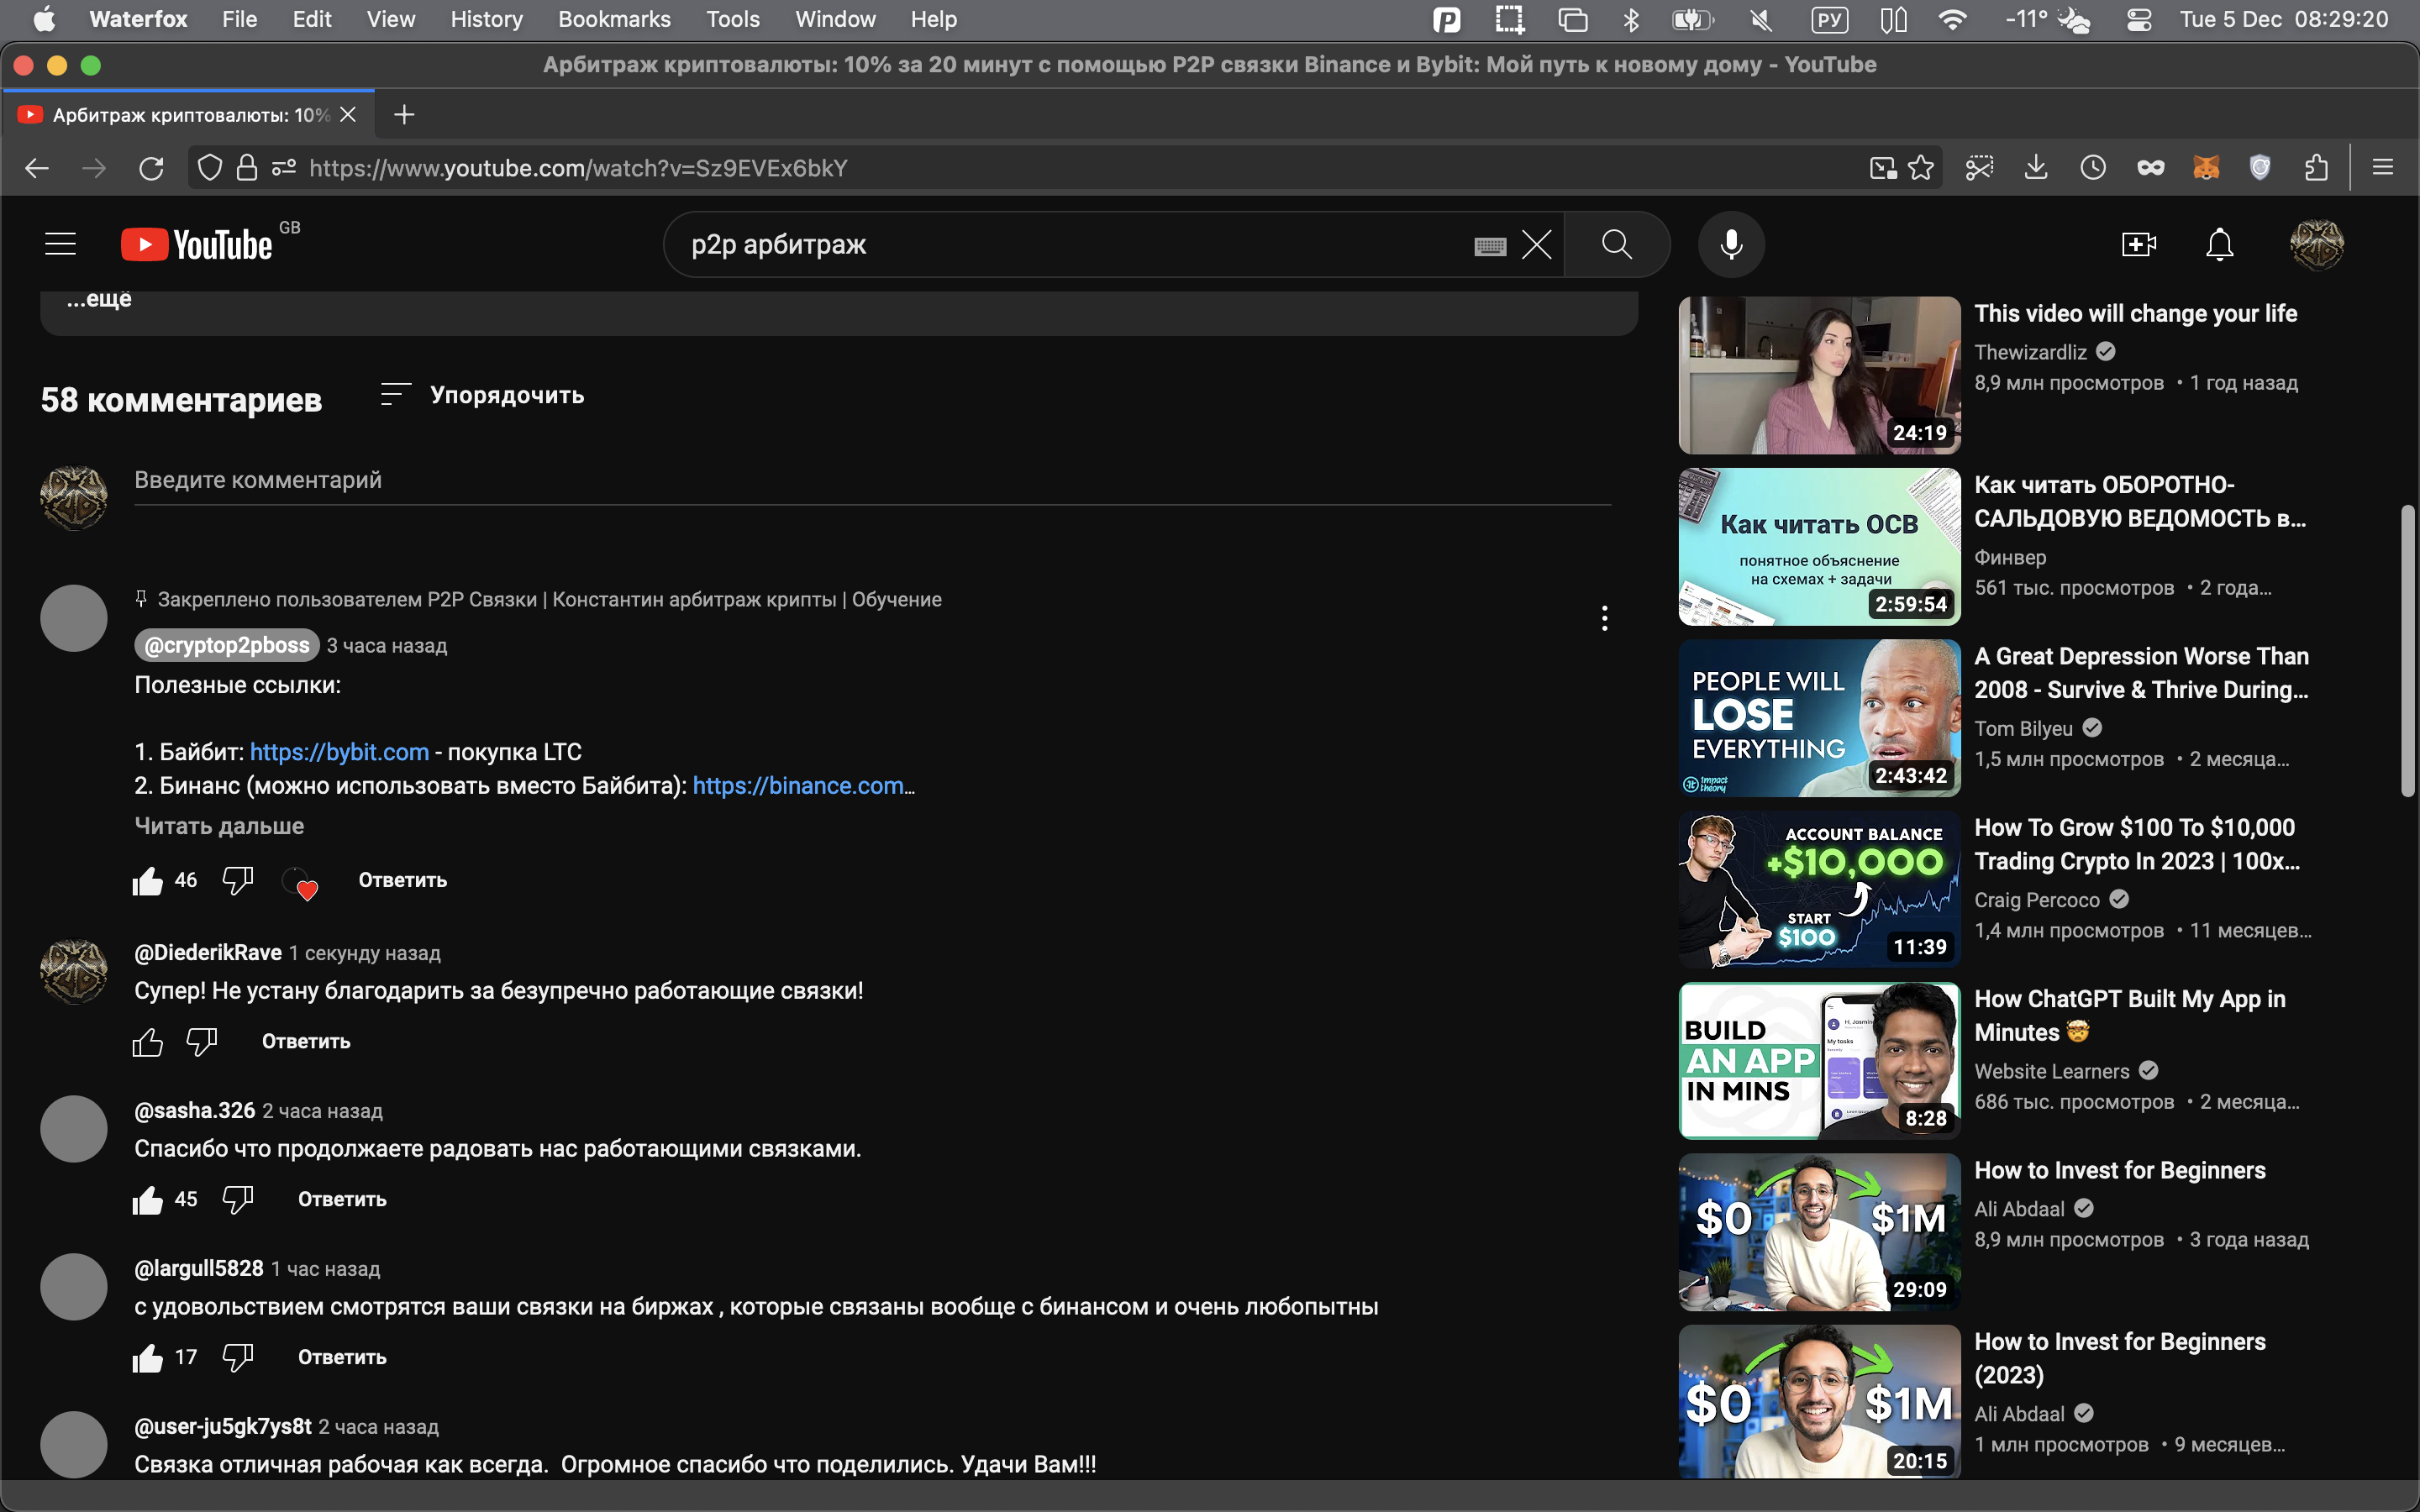Open the Bookmarks menu

(x=614, y=19)
